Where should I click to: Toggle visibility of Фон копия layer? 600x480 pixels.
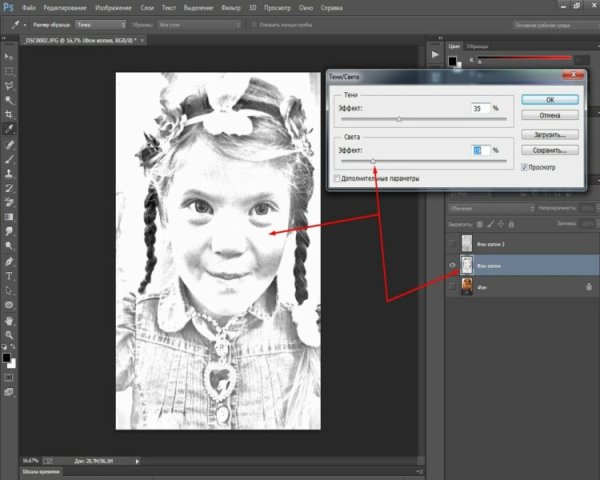click(x=452, y=265)
